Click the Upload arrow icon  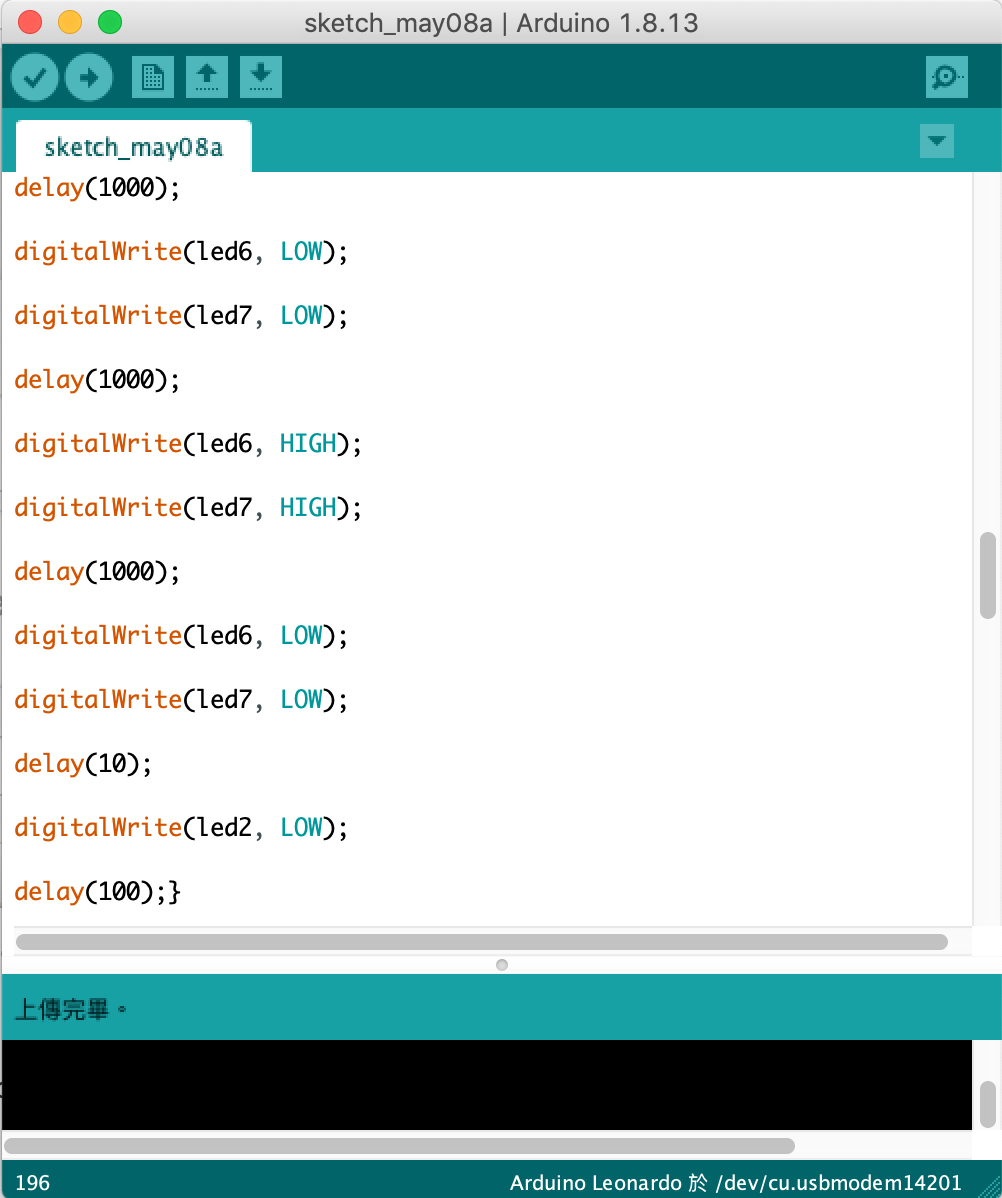click(88, 77)
